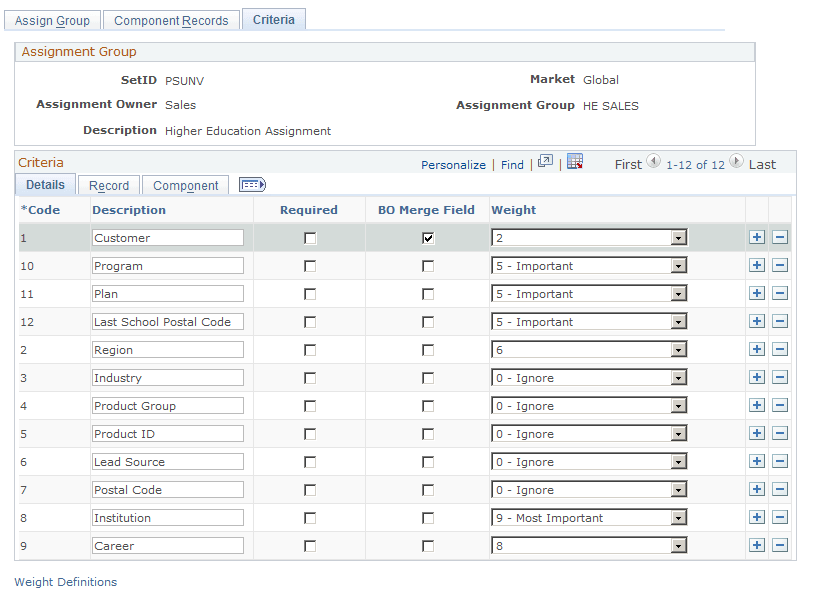Select the Component grid tab
The width and height of the screenshot is (815, 591).
pyautogui.click(x=185, y=184)
